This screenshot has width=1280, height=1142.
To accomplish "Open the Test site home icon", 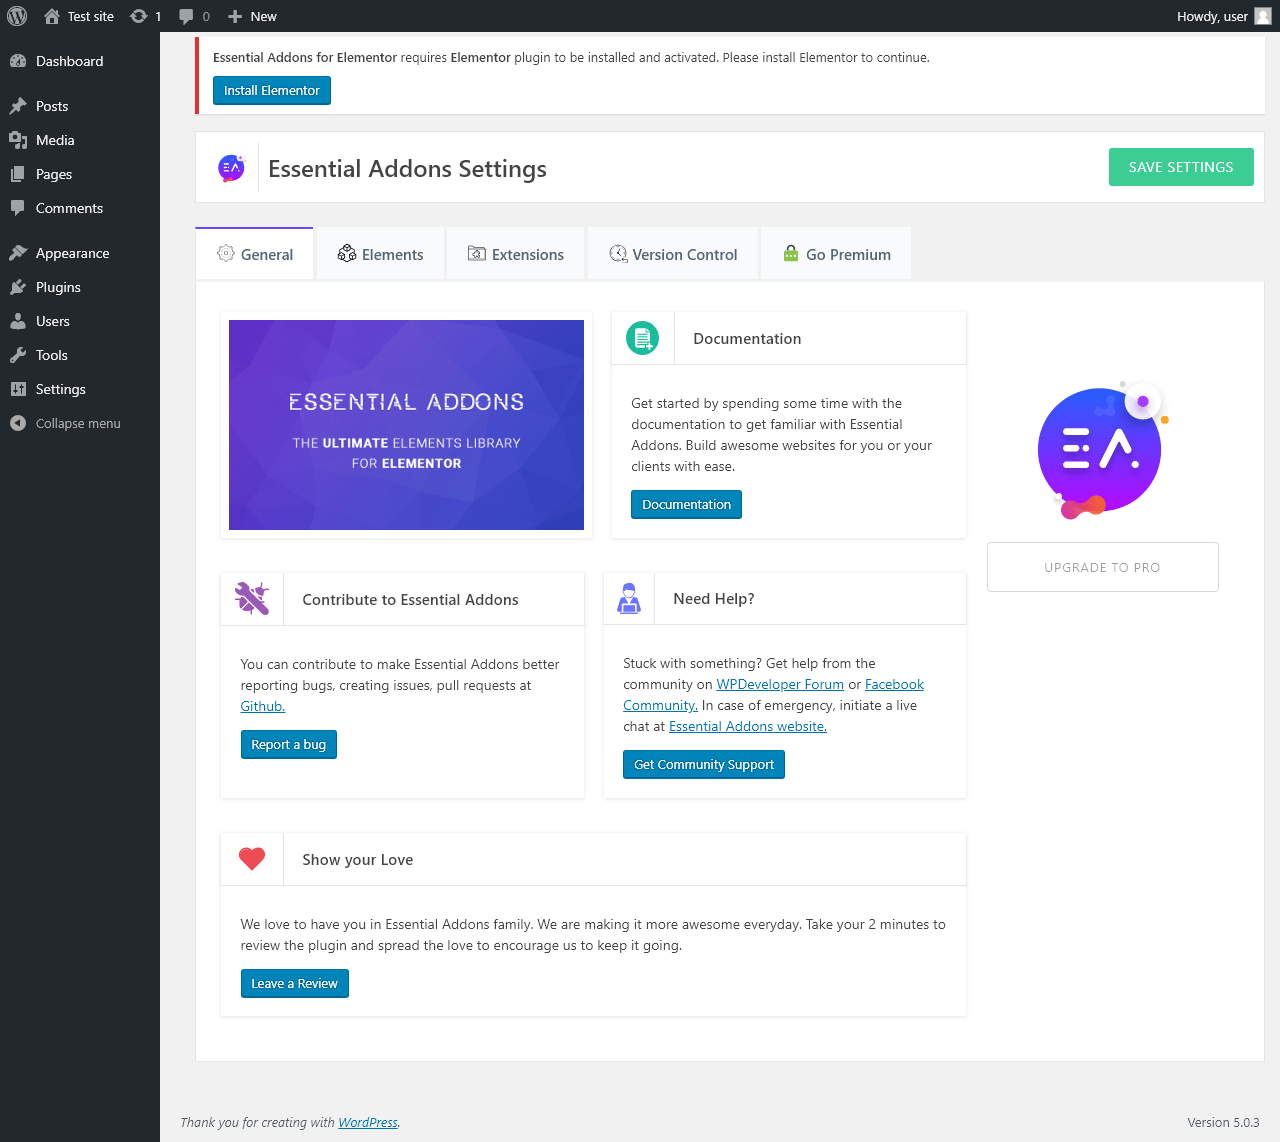I will (52, 16).
